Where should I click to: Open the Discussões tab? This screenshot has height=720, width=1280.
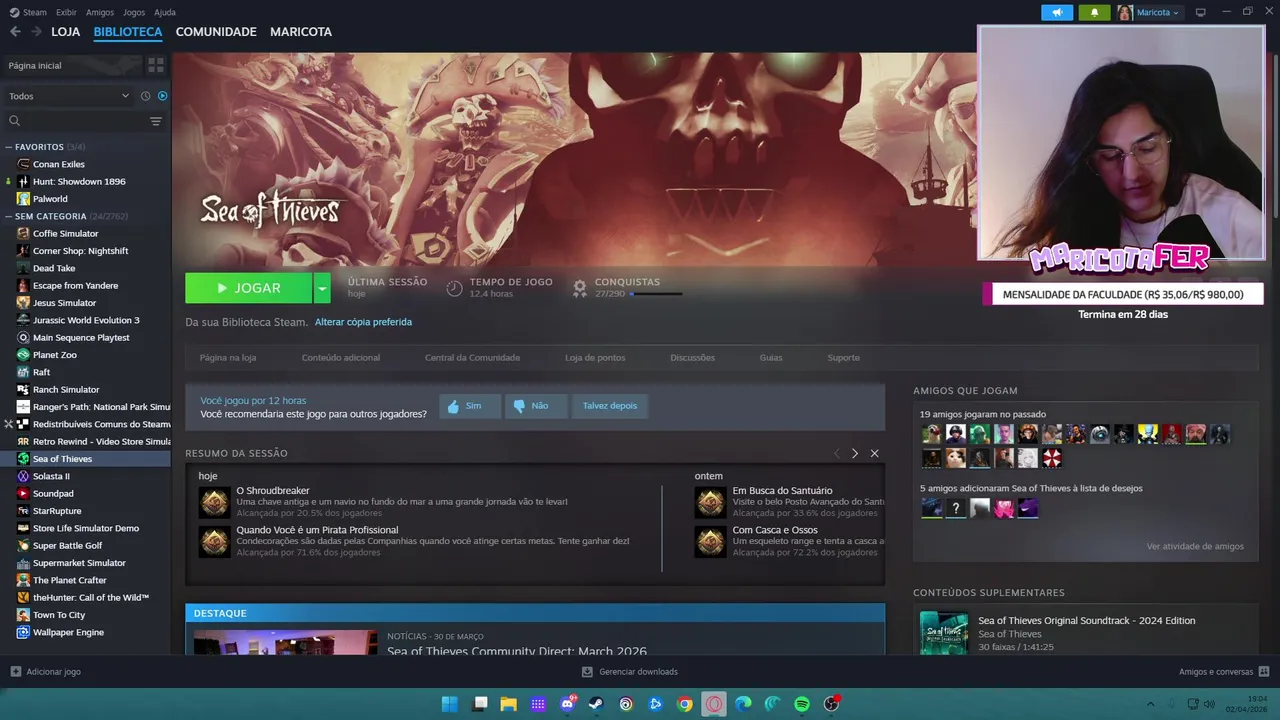coord(692,357)
